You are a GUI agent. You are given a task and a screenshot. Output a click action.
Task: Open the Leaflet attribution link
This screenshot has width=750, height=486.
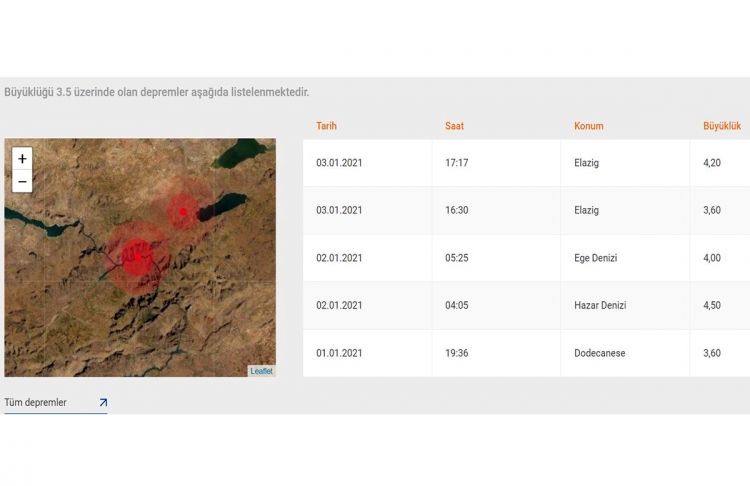(261, 371)
